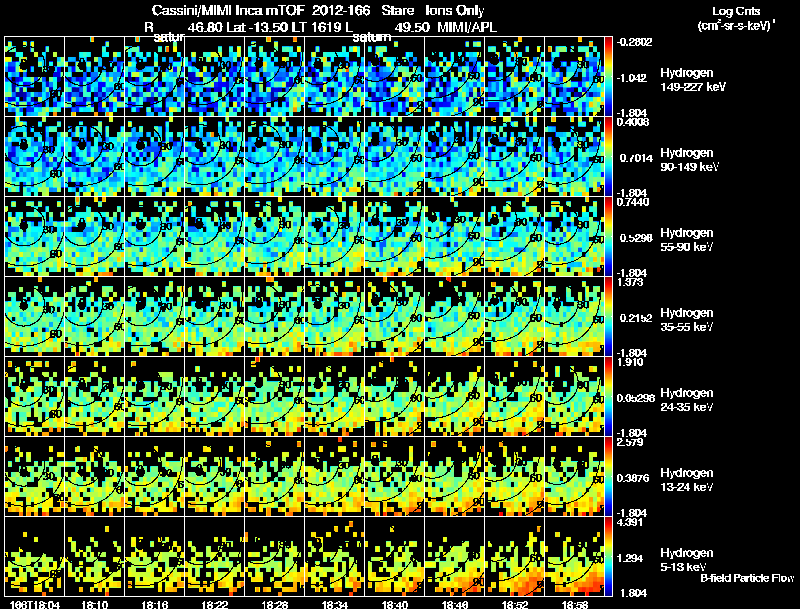The width and height of the screenshot is (800, 609).
Task: Click the 0.2152 colorbar value
Action: click(x=636, y=318)
